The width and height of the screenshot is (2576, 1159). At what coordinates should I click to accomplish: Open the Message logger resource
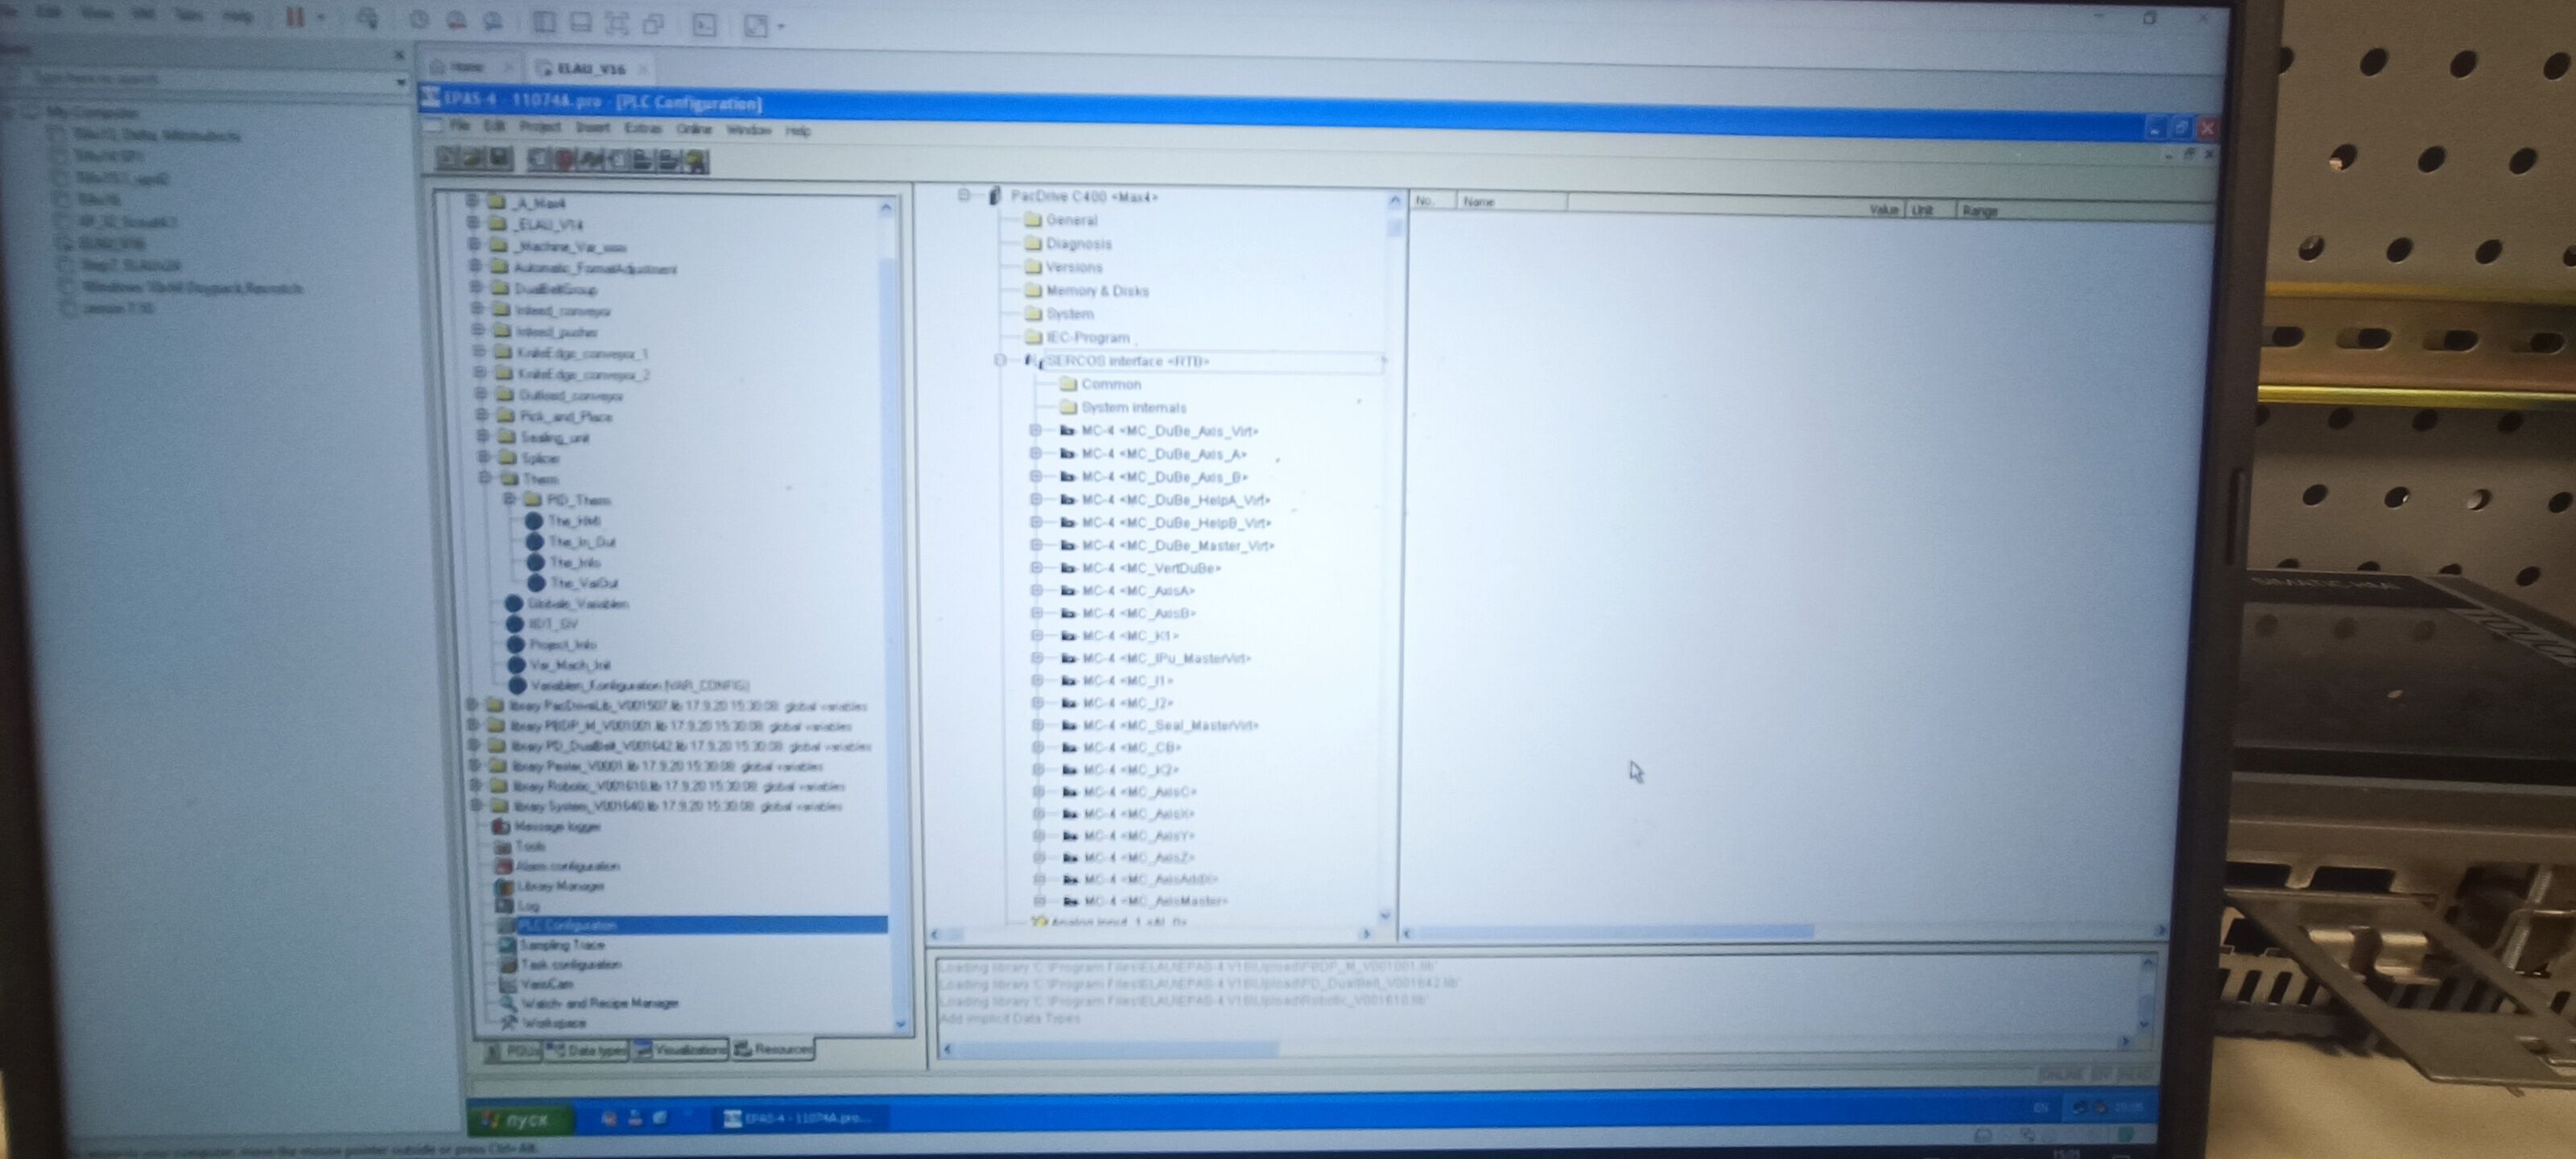coord(557,826)
